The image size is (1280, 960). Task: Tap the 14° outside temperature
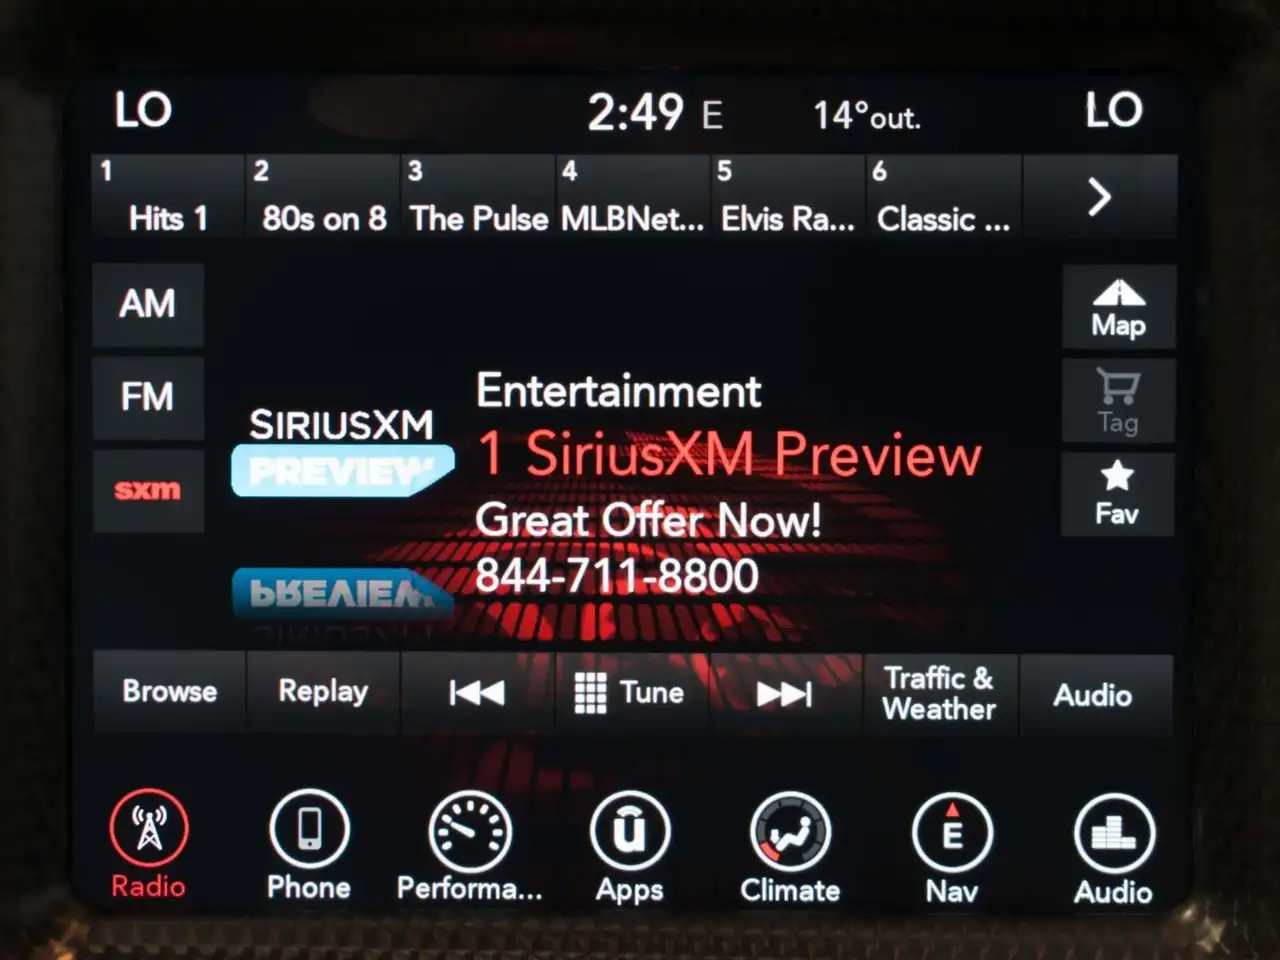[x=866, y=116]
